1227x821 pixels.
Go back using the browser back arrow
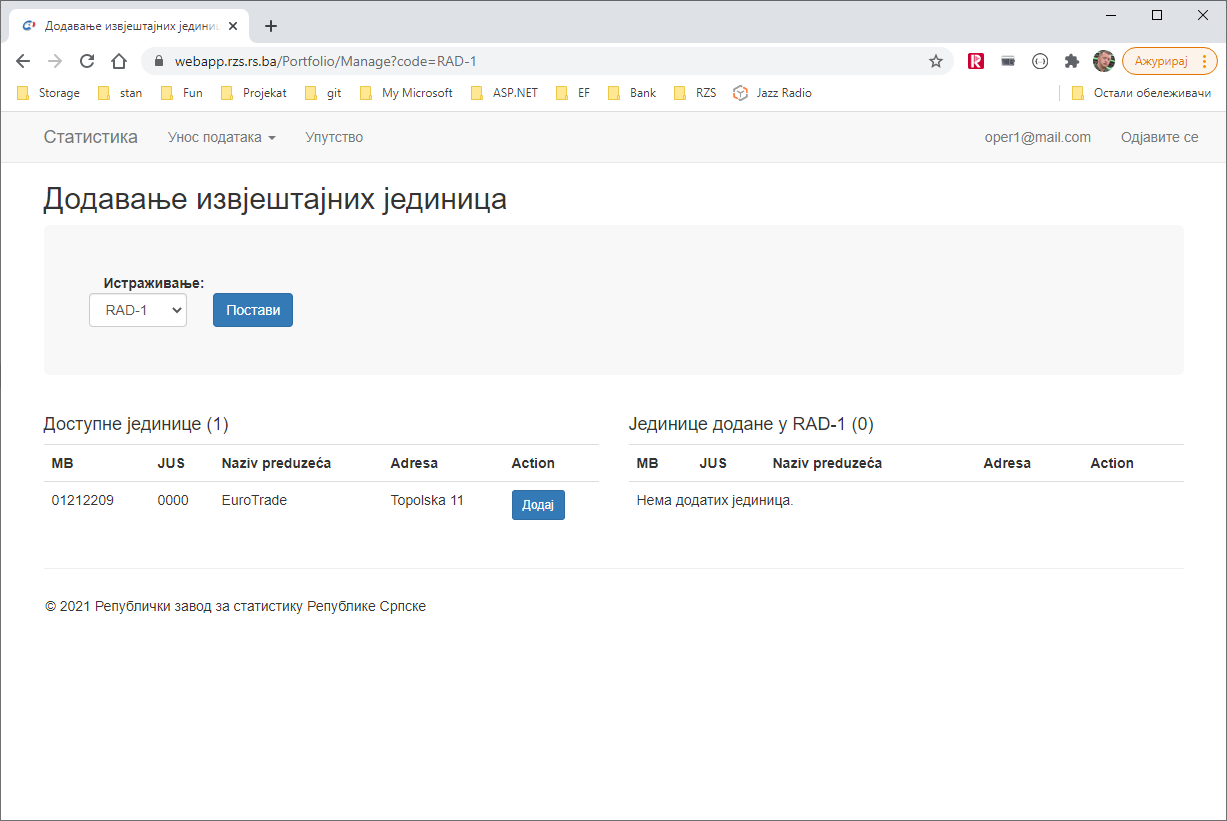point(23,61)
